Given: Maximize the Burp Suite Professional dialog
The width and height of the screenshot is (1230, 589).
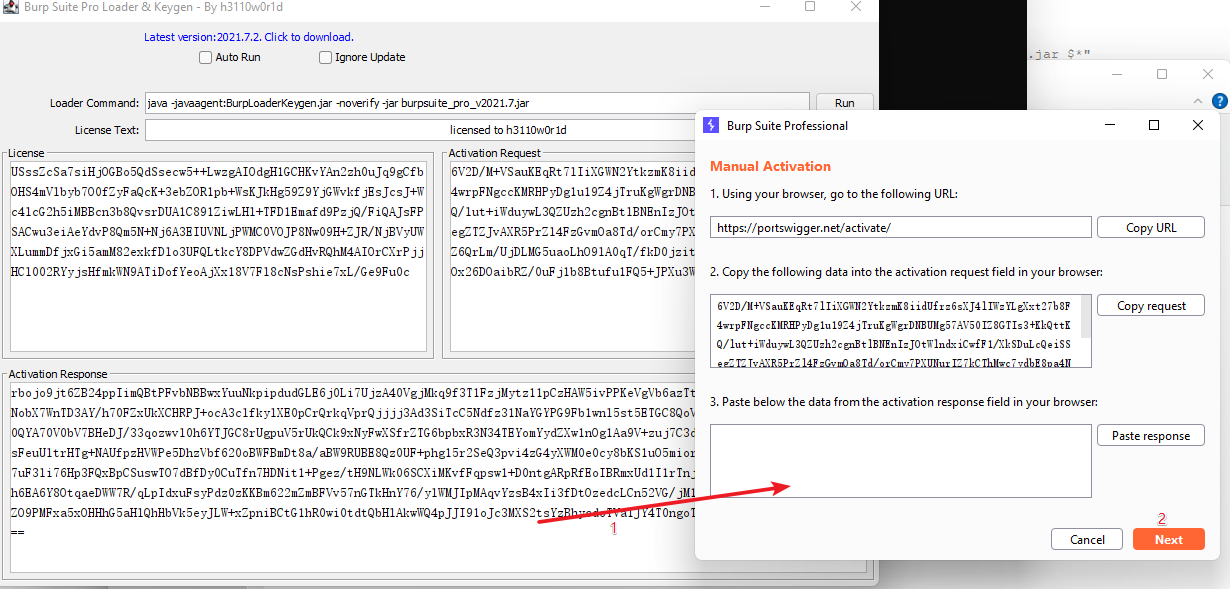Looking at the screenshot, I should 1153,125.
